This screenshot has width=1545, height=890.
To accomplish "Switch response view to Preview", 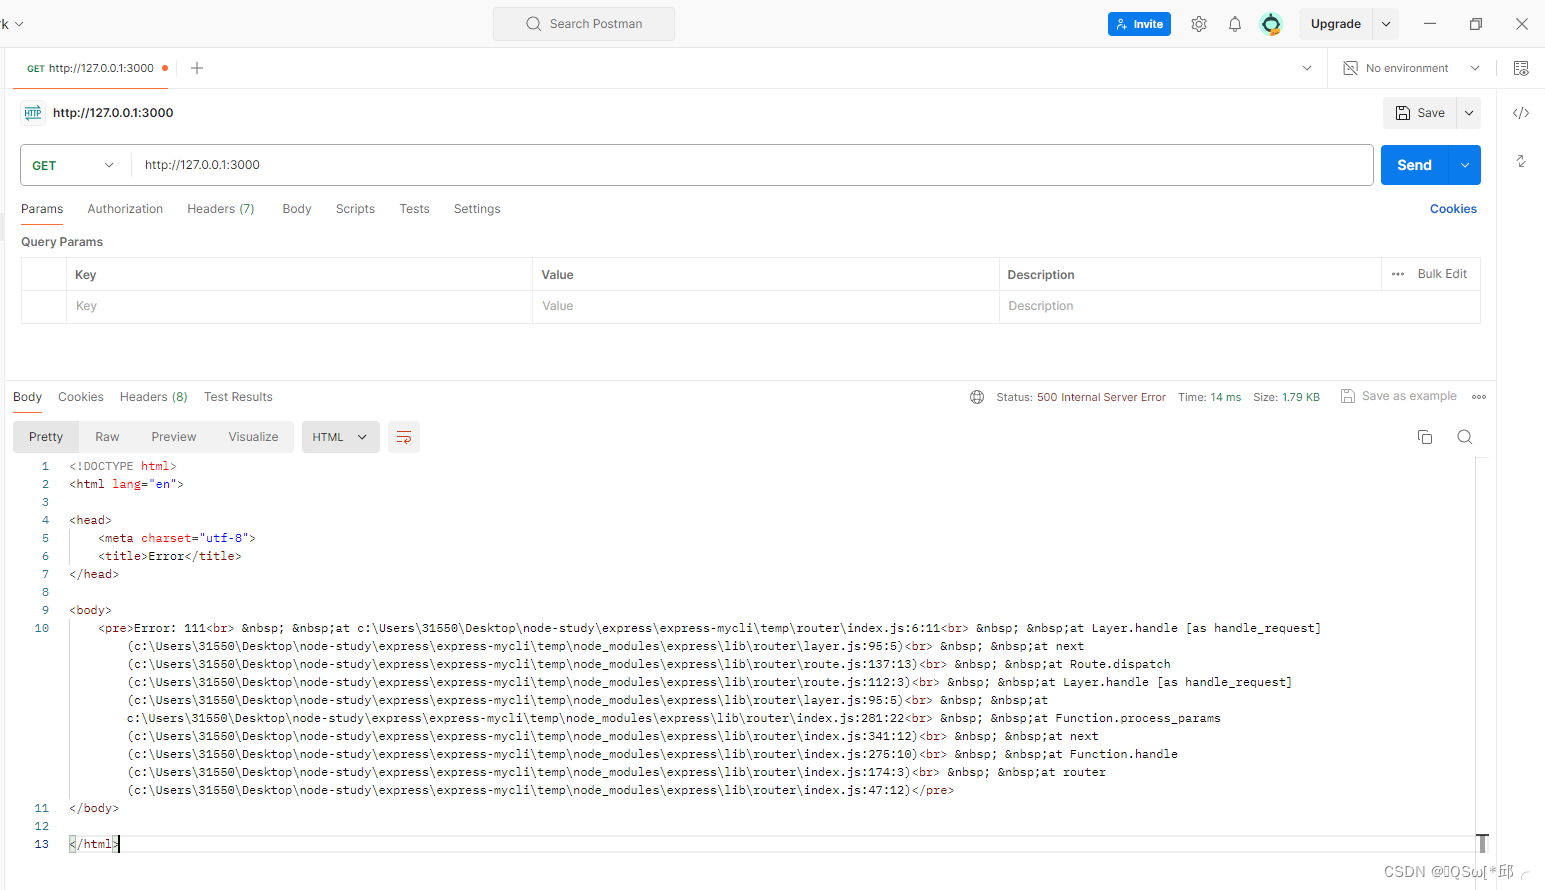I will [174, 437].
